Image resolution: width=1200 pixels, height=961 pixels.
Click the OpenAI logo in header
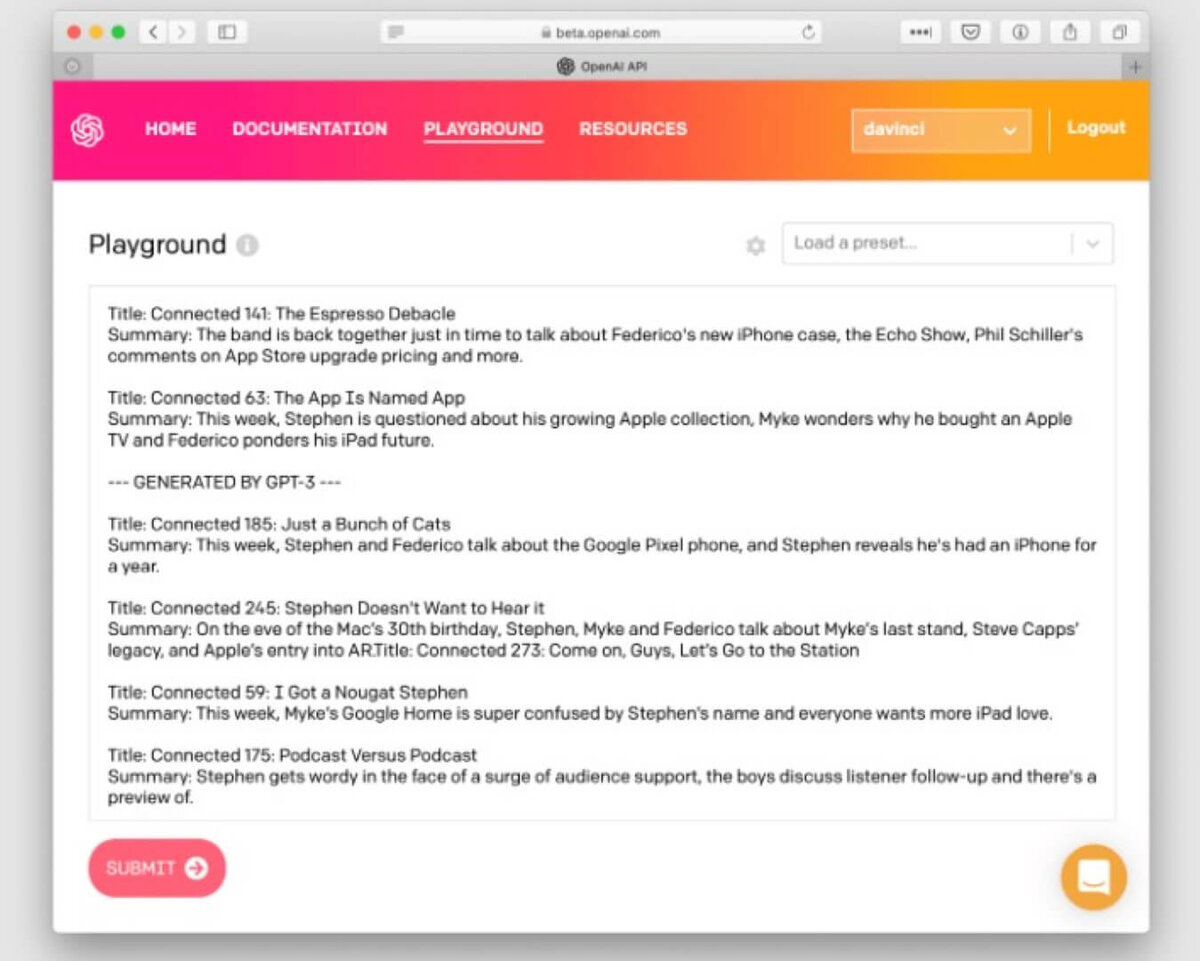[87, 130]
